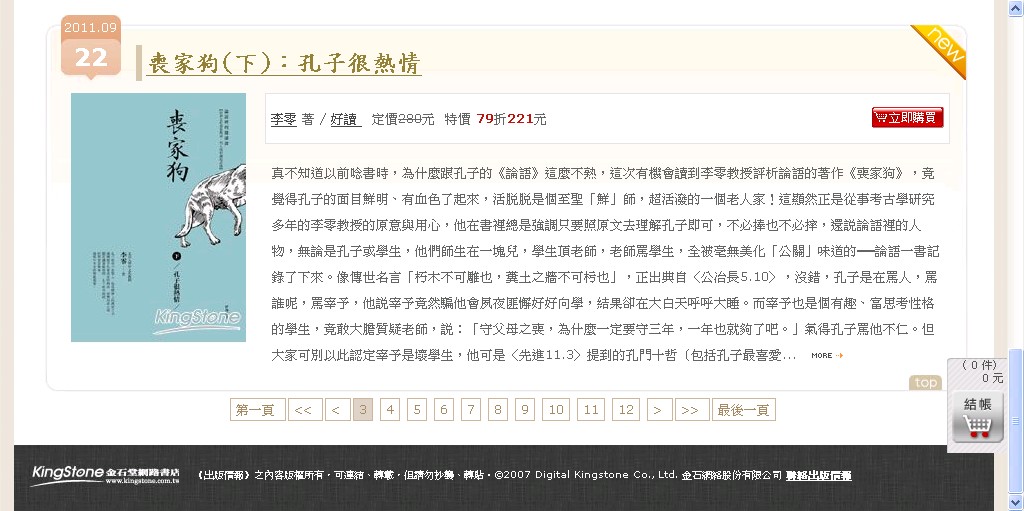This screenshot has width=1024, height=511.
Task: Click the special price 79折221元 text
Action: pyautogui.click(x=511, y=119)
